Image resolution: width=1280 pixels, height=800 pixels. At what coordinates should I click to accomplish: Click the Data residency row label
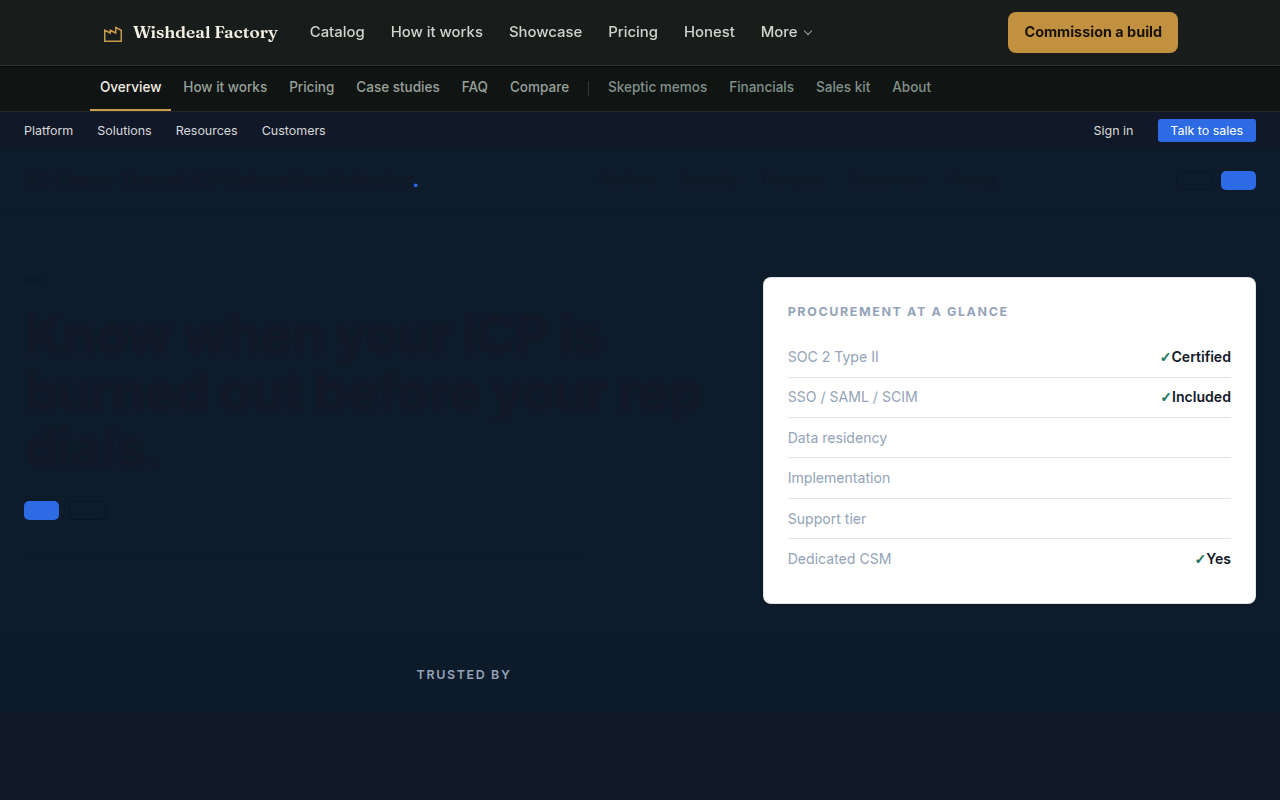tap(837, 438)
